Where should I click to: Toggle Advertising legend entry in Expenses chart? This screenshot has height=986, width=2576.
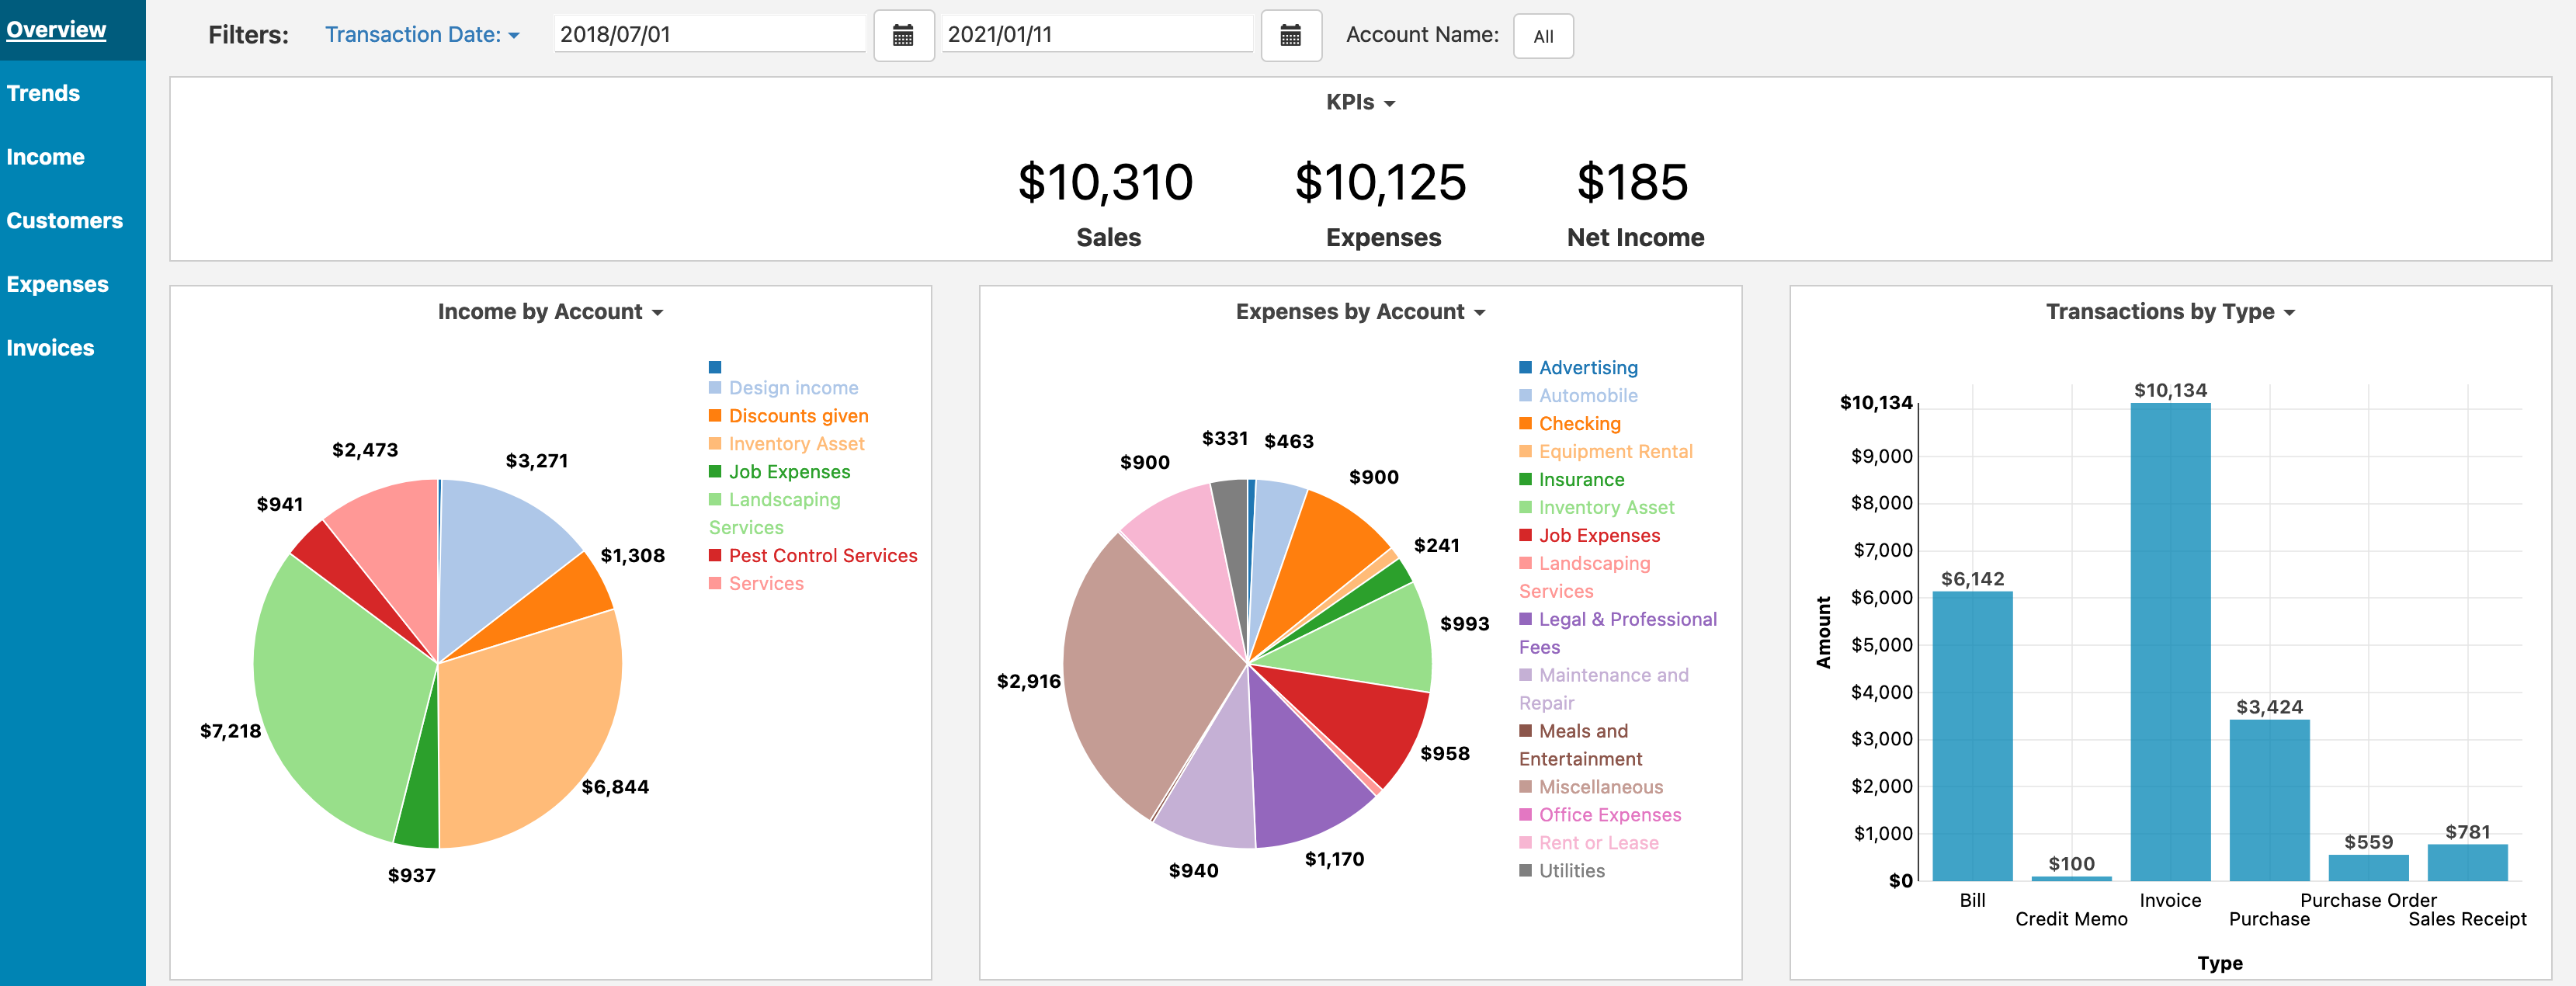point(1587,368)
